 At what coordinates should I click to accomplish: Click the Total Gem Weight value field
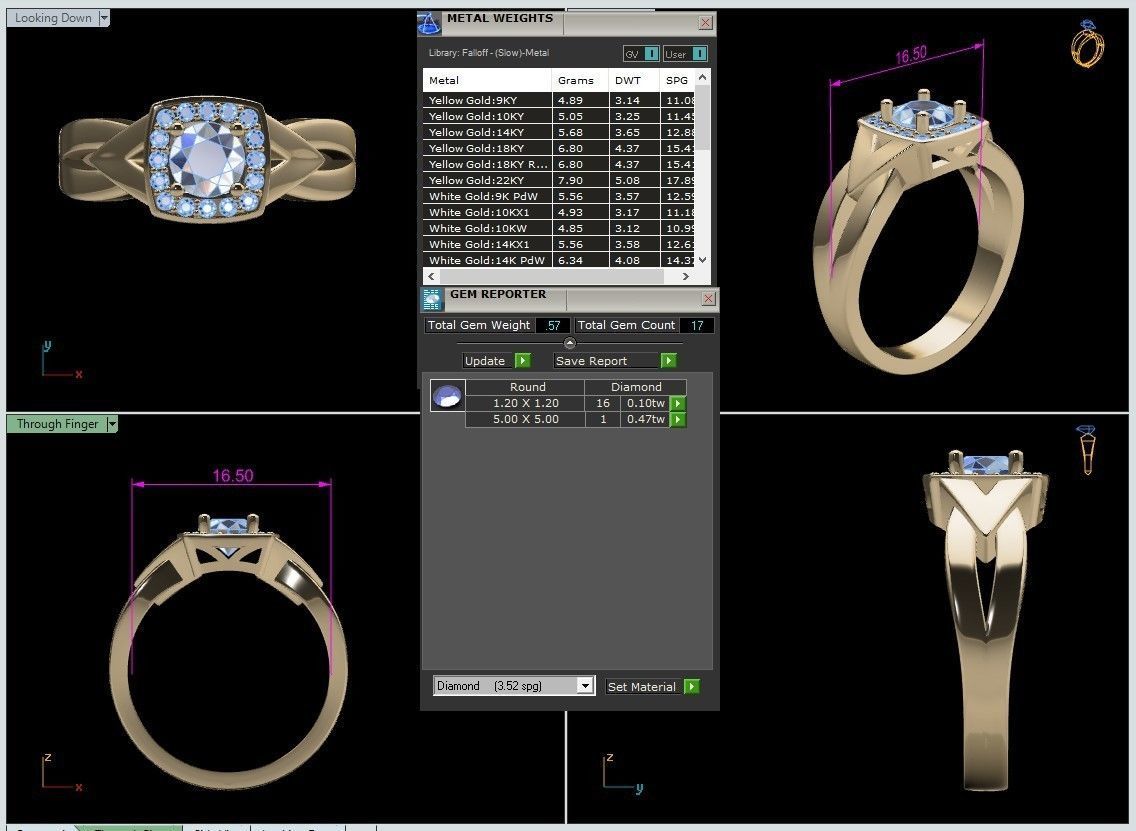click(553, 325)
